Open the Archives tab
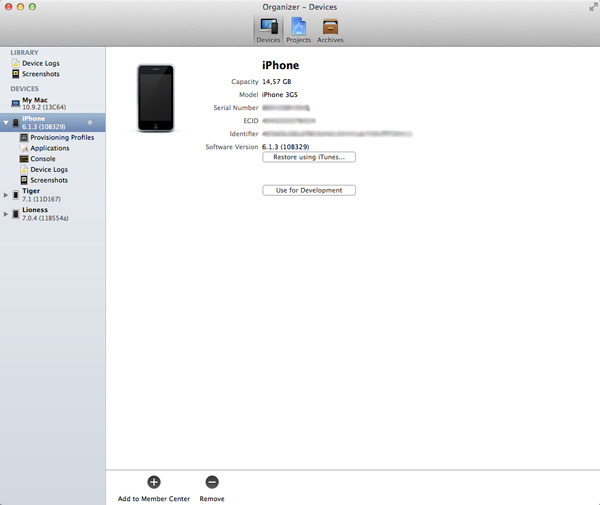This screenshot has height=505, width=600. [x=330, y=31]
